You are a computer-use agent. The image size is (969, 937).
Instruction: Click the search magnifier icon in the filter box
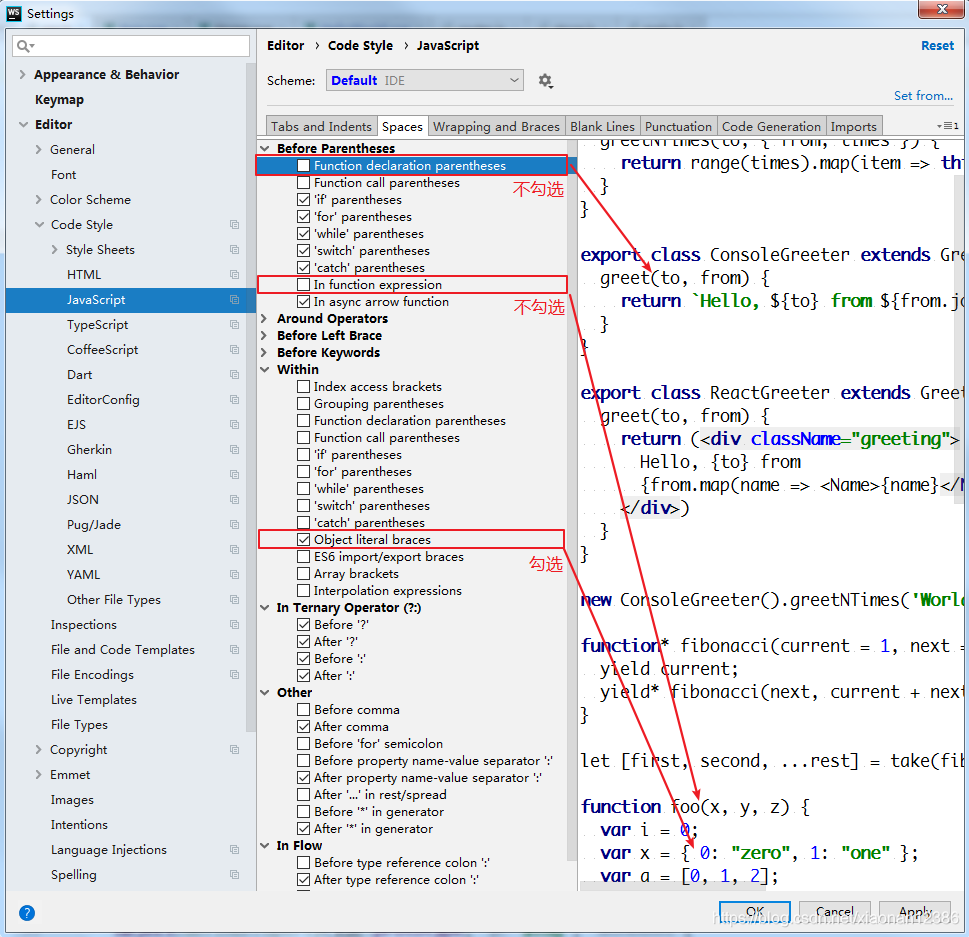(25, 46)
